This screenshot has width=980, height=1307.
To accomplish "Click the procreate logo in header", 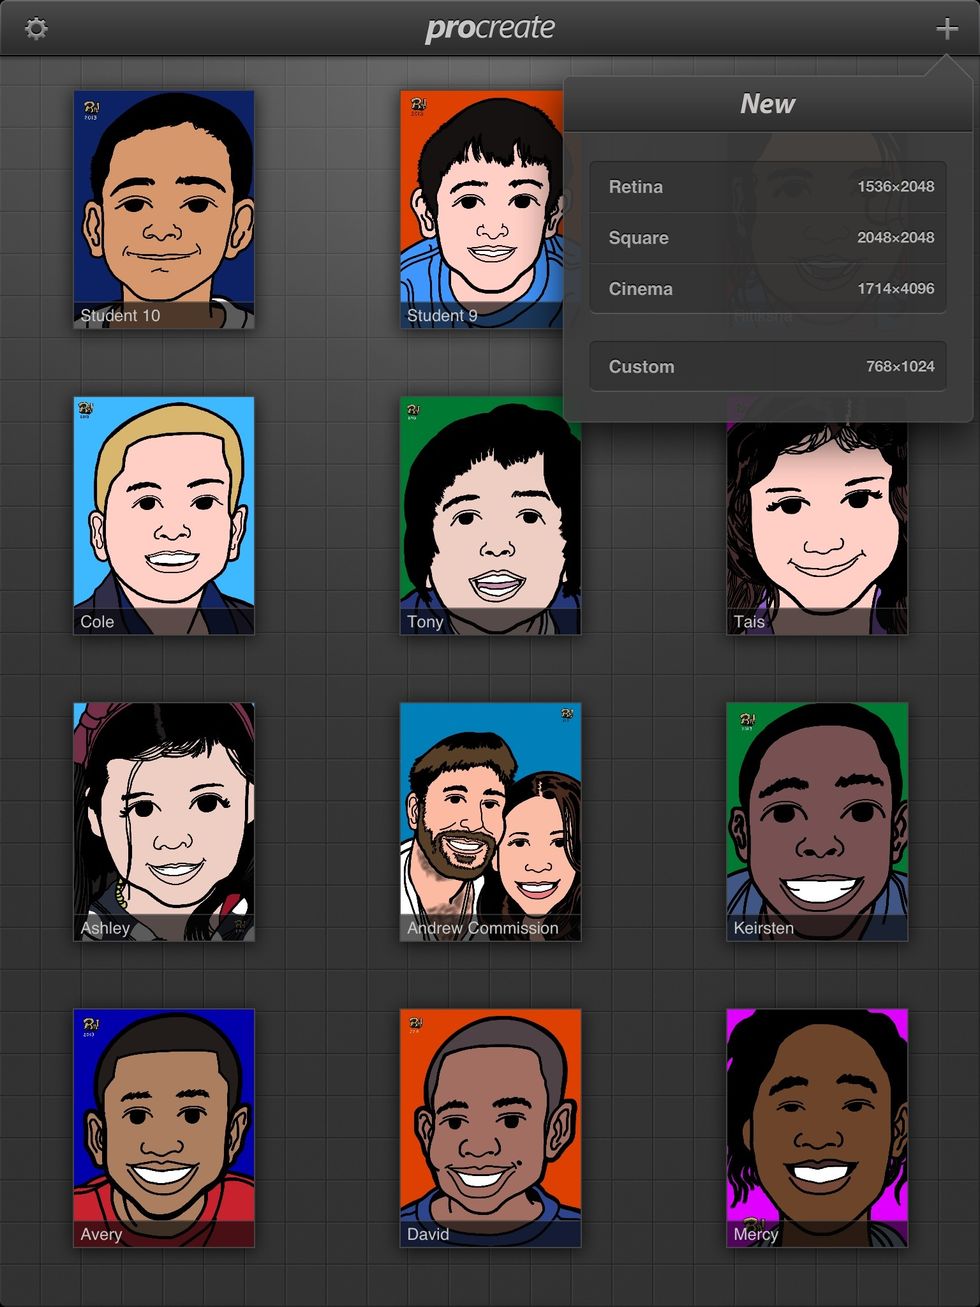I will 490,29.
